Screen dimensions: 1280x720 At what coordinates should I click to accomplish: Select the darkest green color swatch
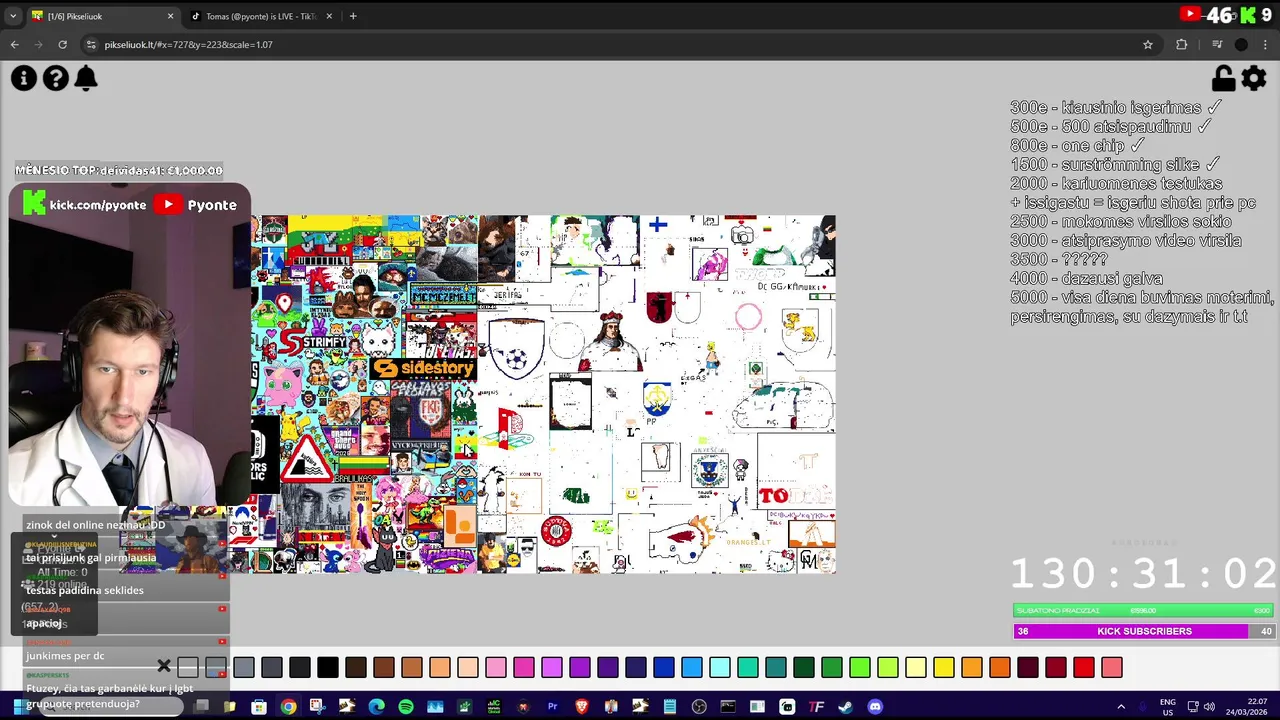pos(804,667)
